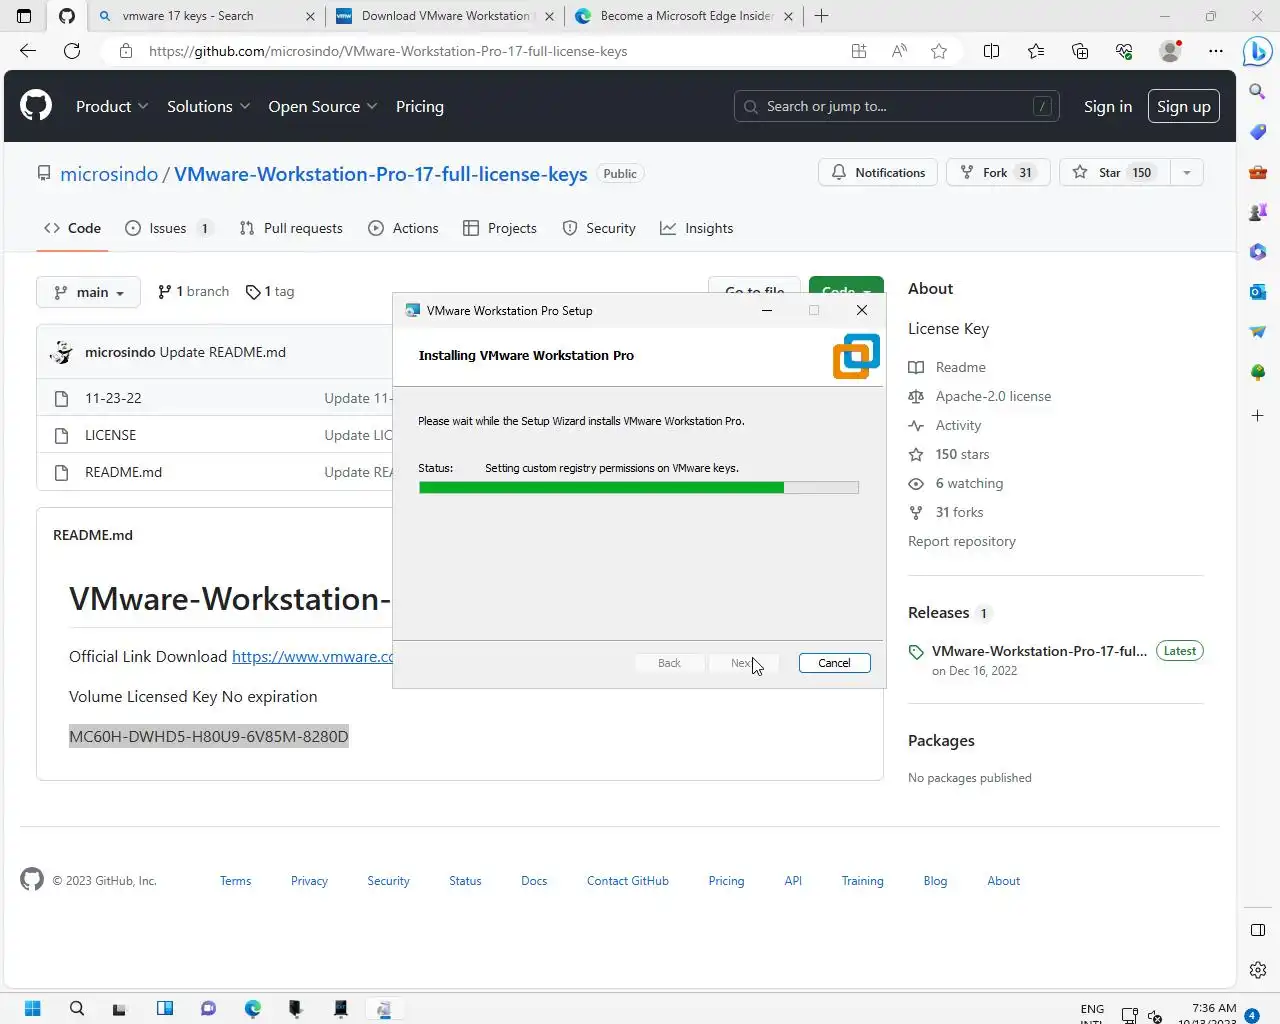Add page to favorites star icon
The width and height of the screenshot is (1280, 1024).
939,51
